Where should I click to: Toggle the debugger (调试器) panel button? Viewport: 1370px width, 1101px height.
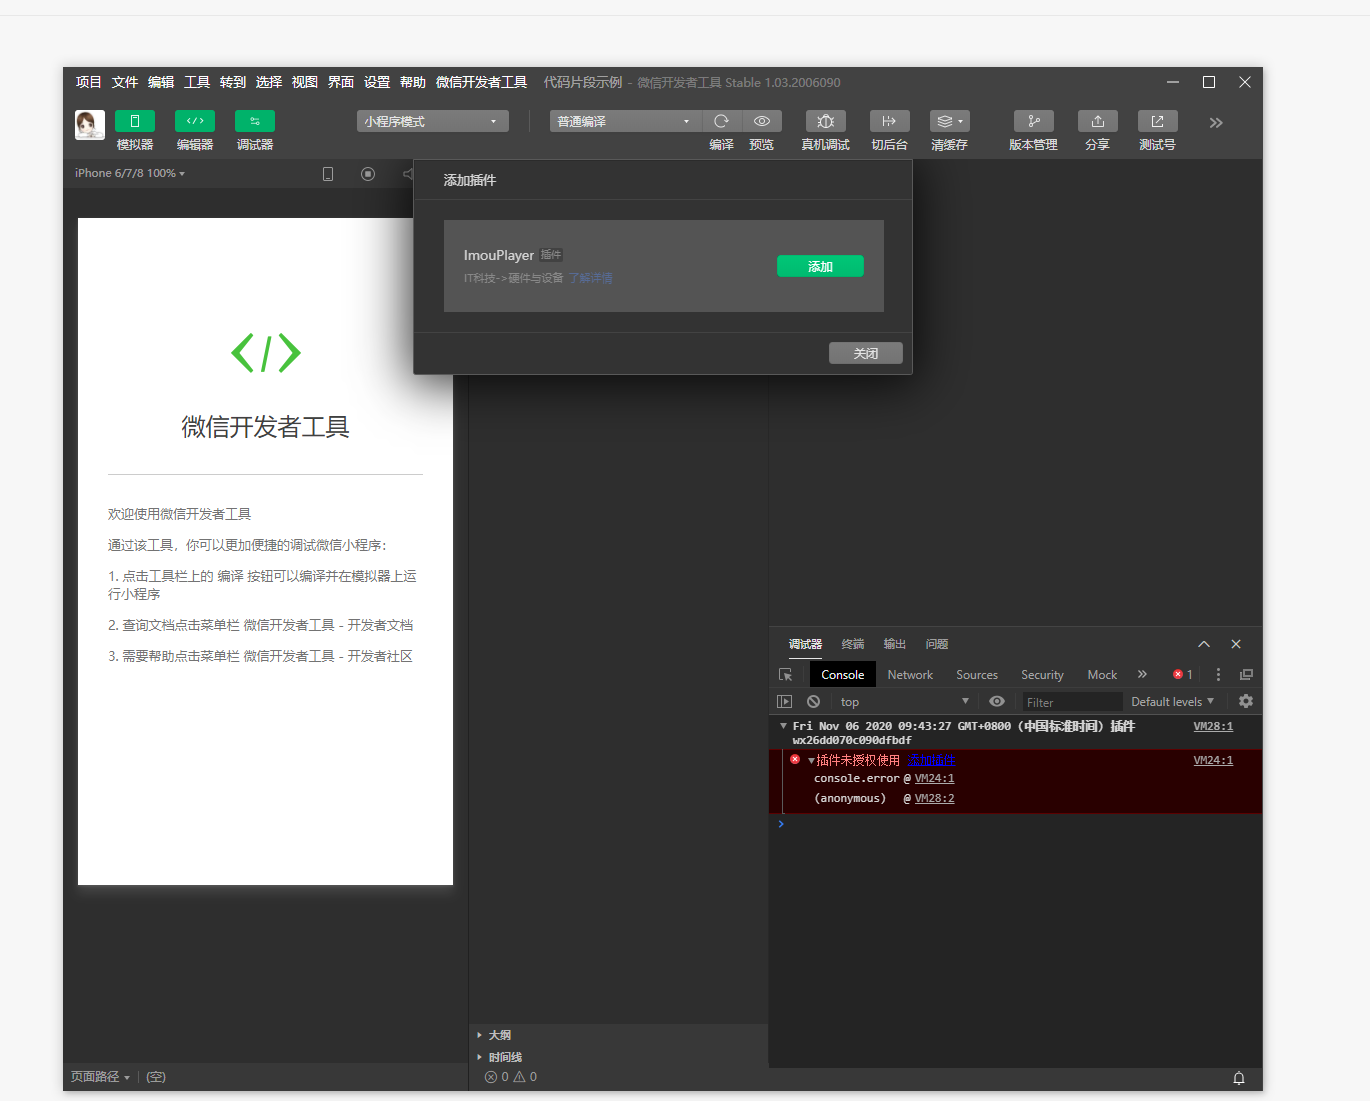[x=255, y=121]
